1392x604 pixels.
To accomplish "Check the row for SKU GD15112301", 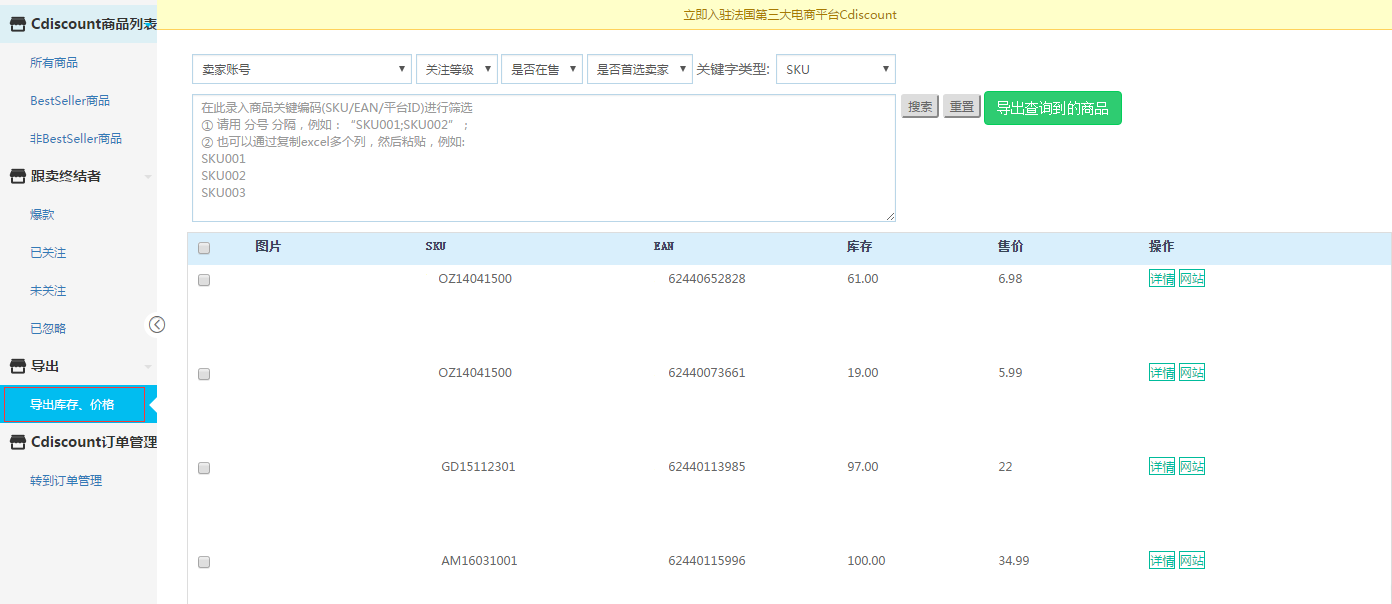I will (x=204, y=468).
